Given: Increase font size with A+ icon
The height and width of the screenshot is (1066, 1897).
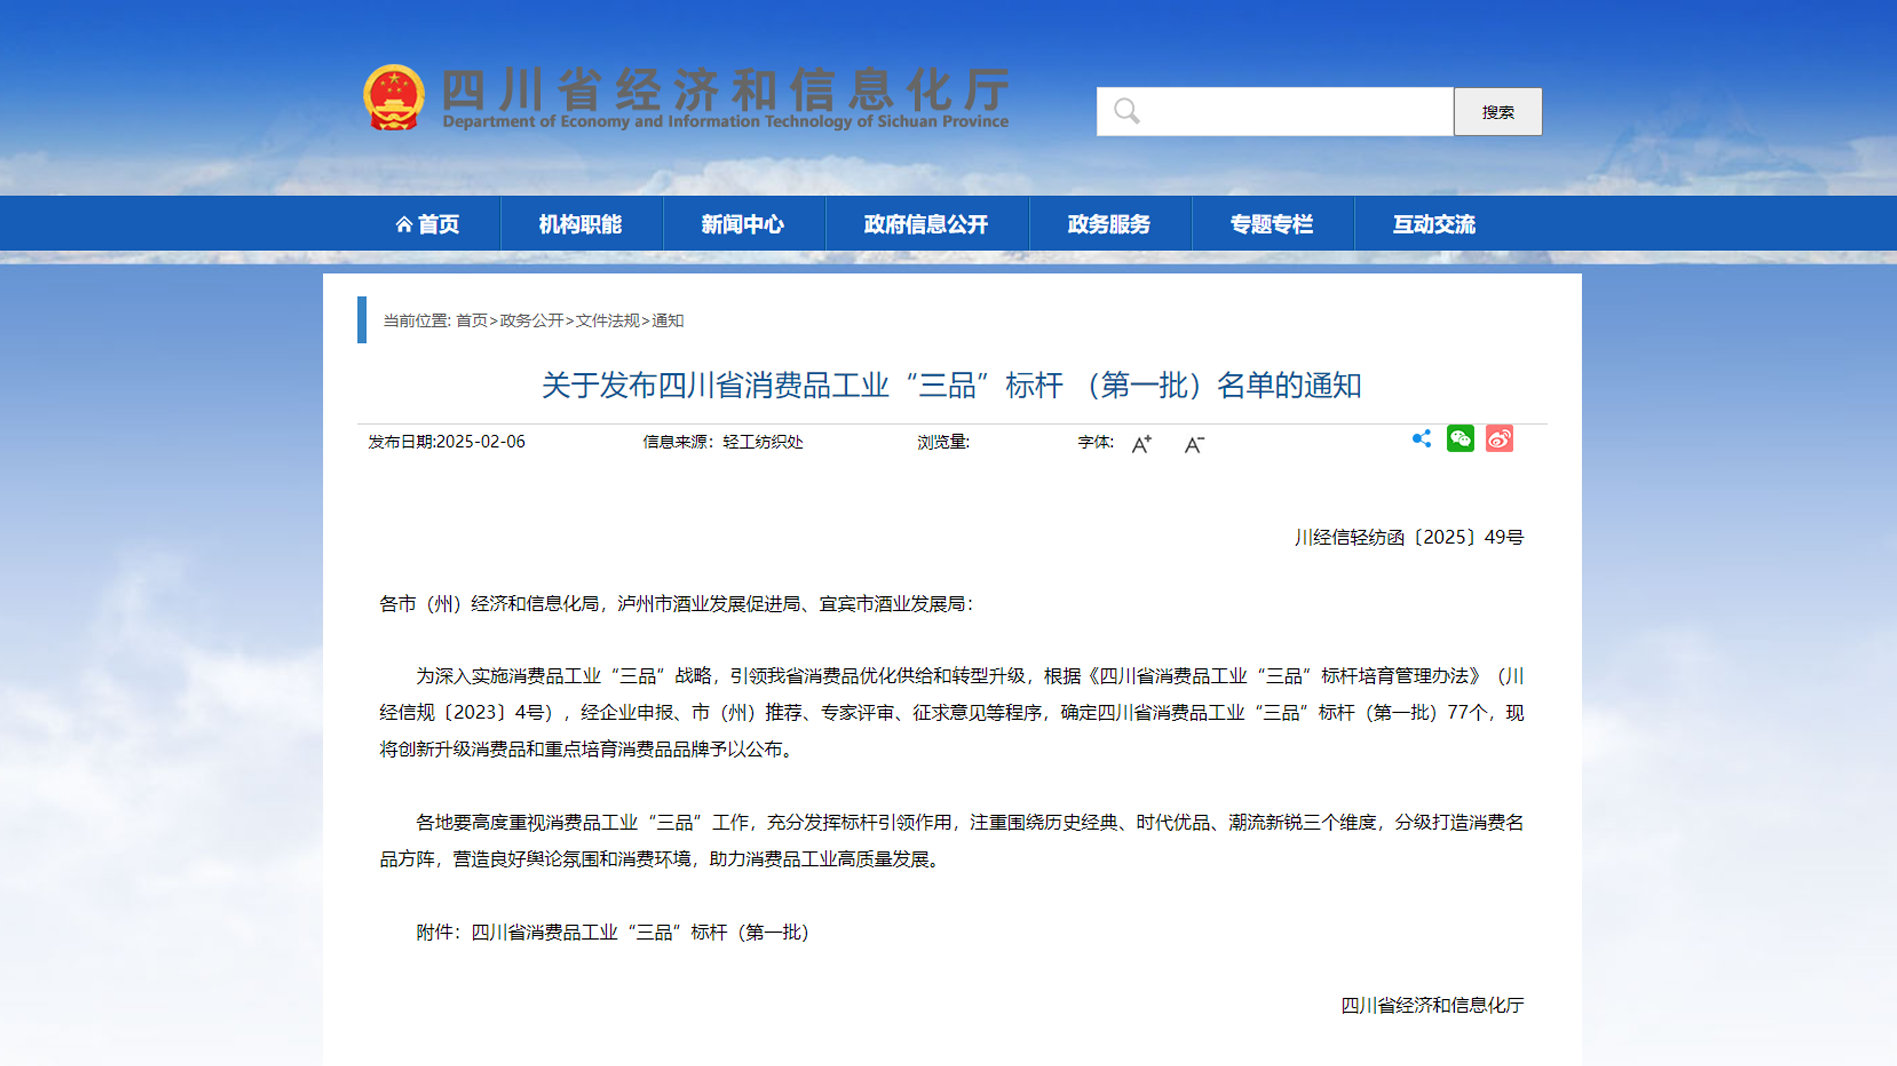Looking at the screenshot, I should click(1141, 444).
